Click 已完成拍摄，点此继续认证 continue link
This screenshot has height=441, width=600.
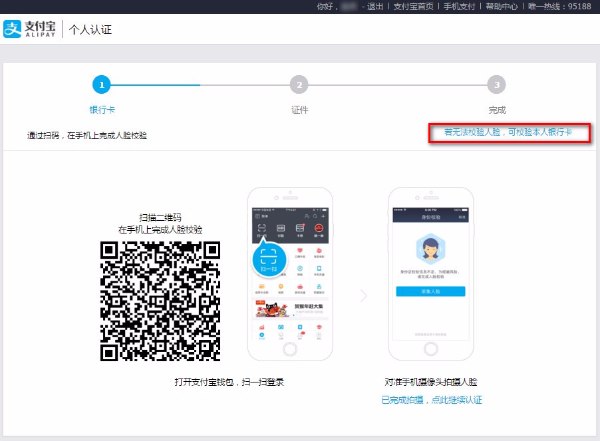432,400
